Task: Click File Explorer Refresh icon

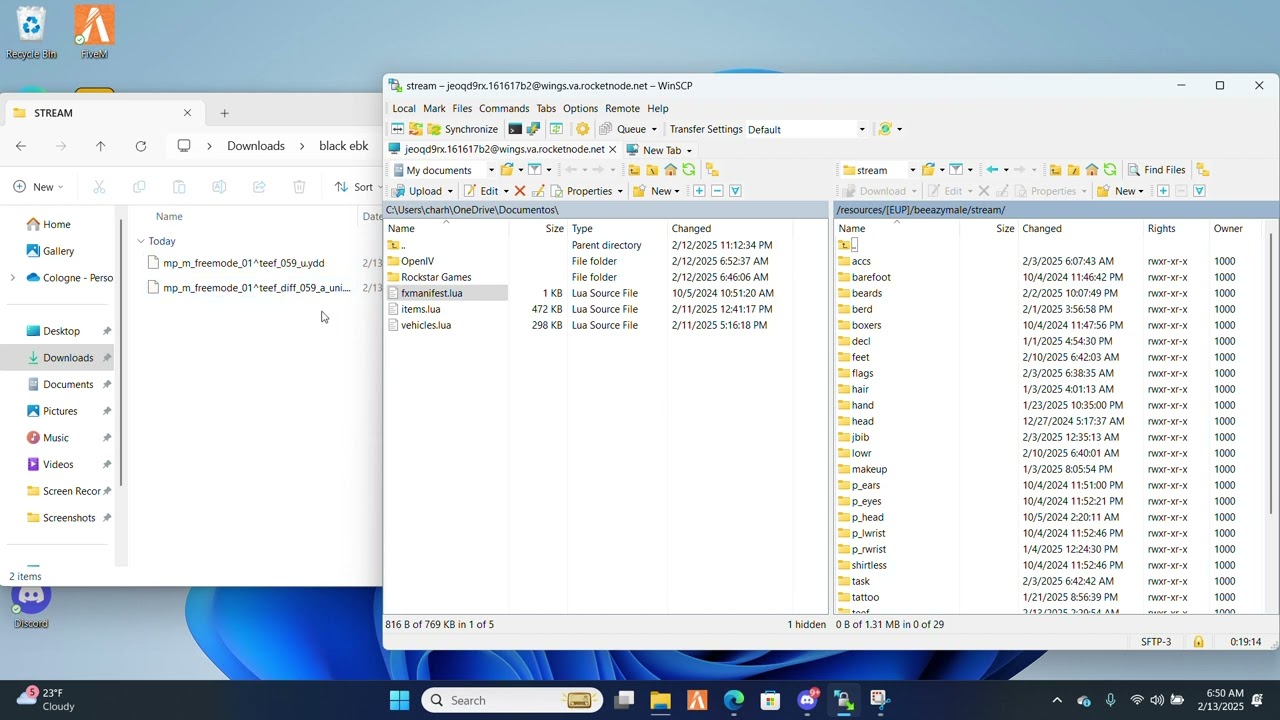Action: [141, 146]
